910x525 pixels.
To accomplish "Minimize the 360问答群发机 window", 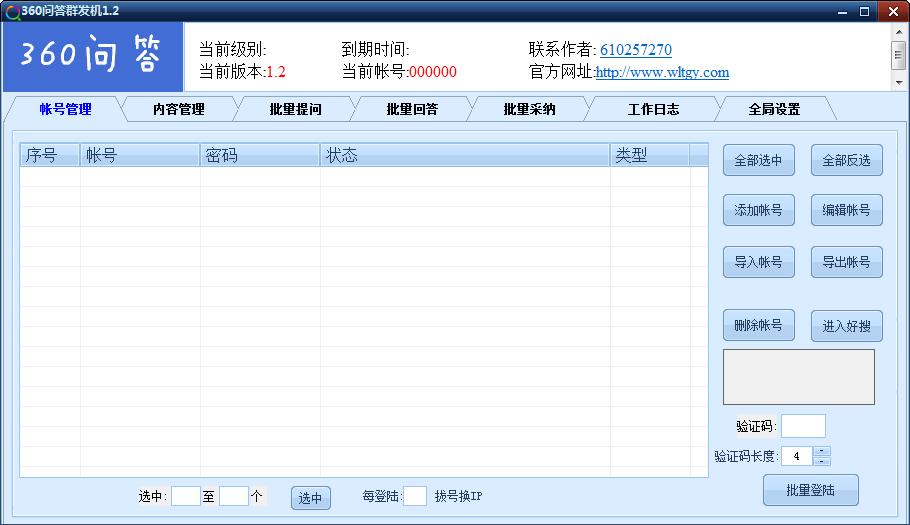I will (x=842, y=12).
